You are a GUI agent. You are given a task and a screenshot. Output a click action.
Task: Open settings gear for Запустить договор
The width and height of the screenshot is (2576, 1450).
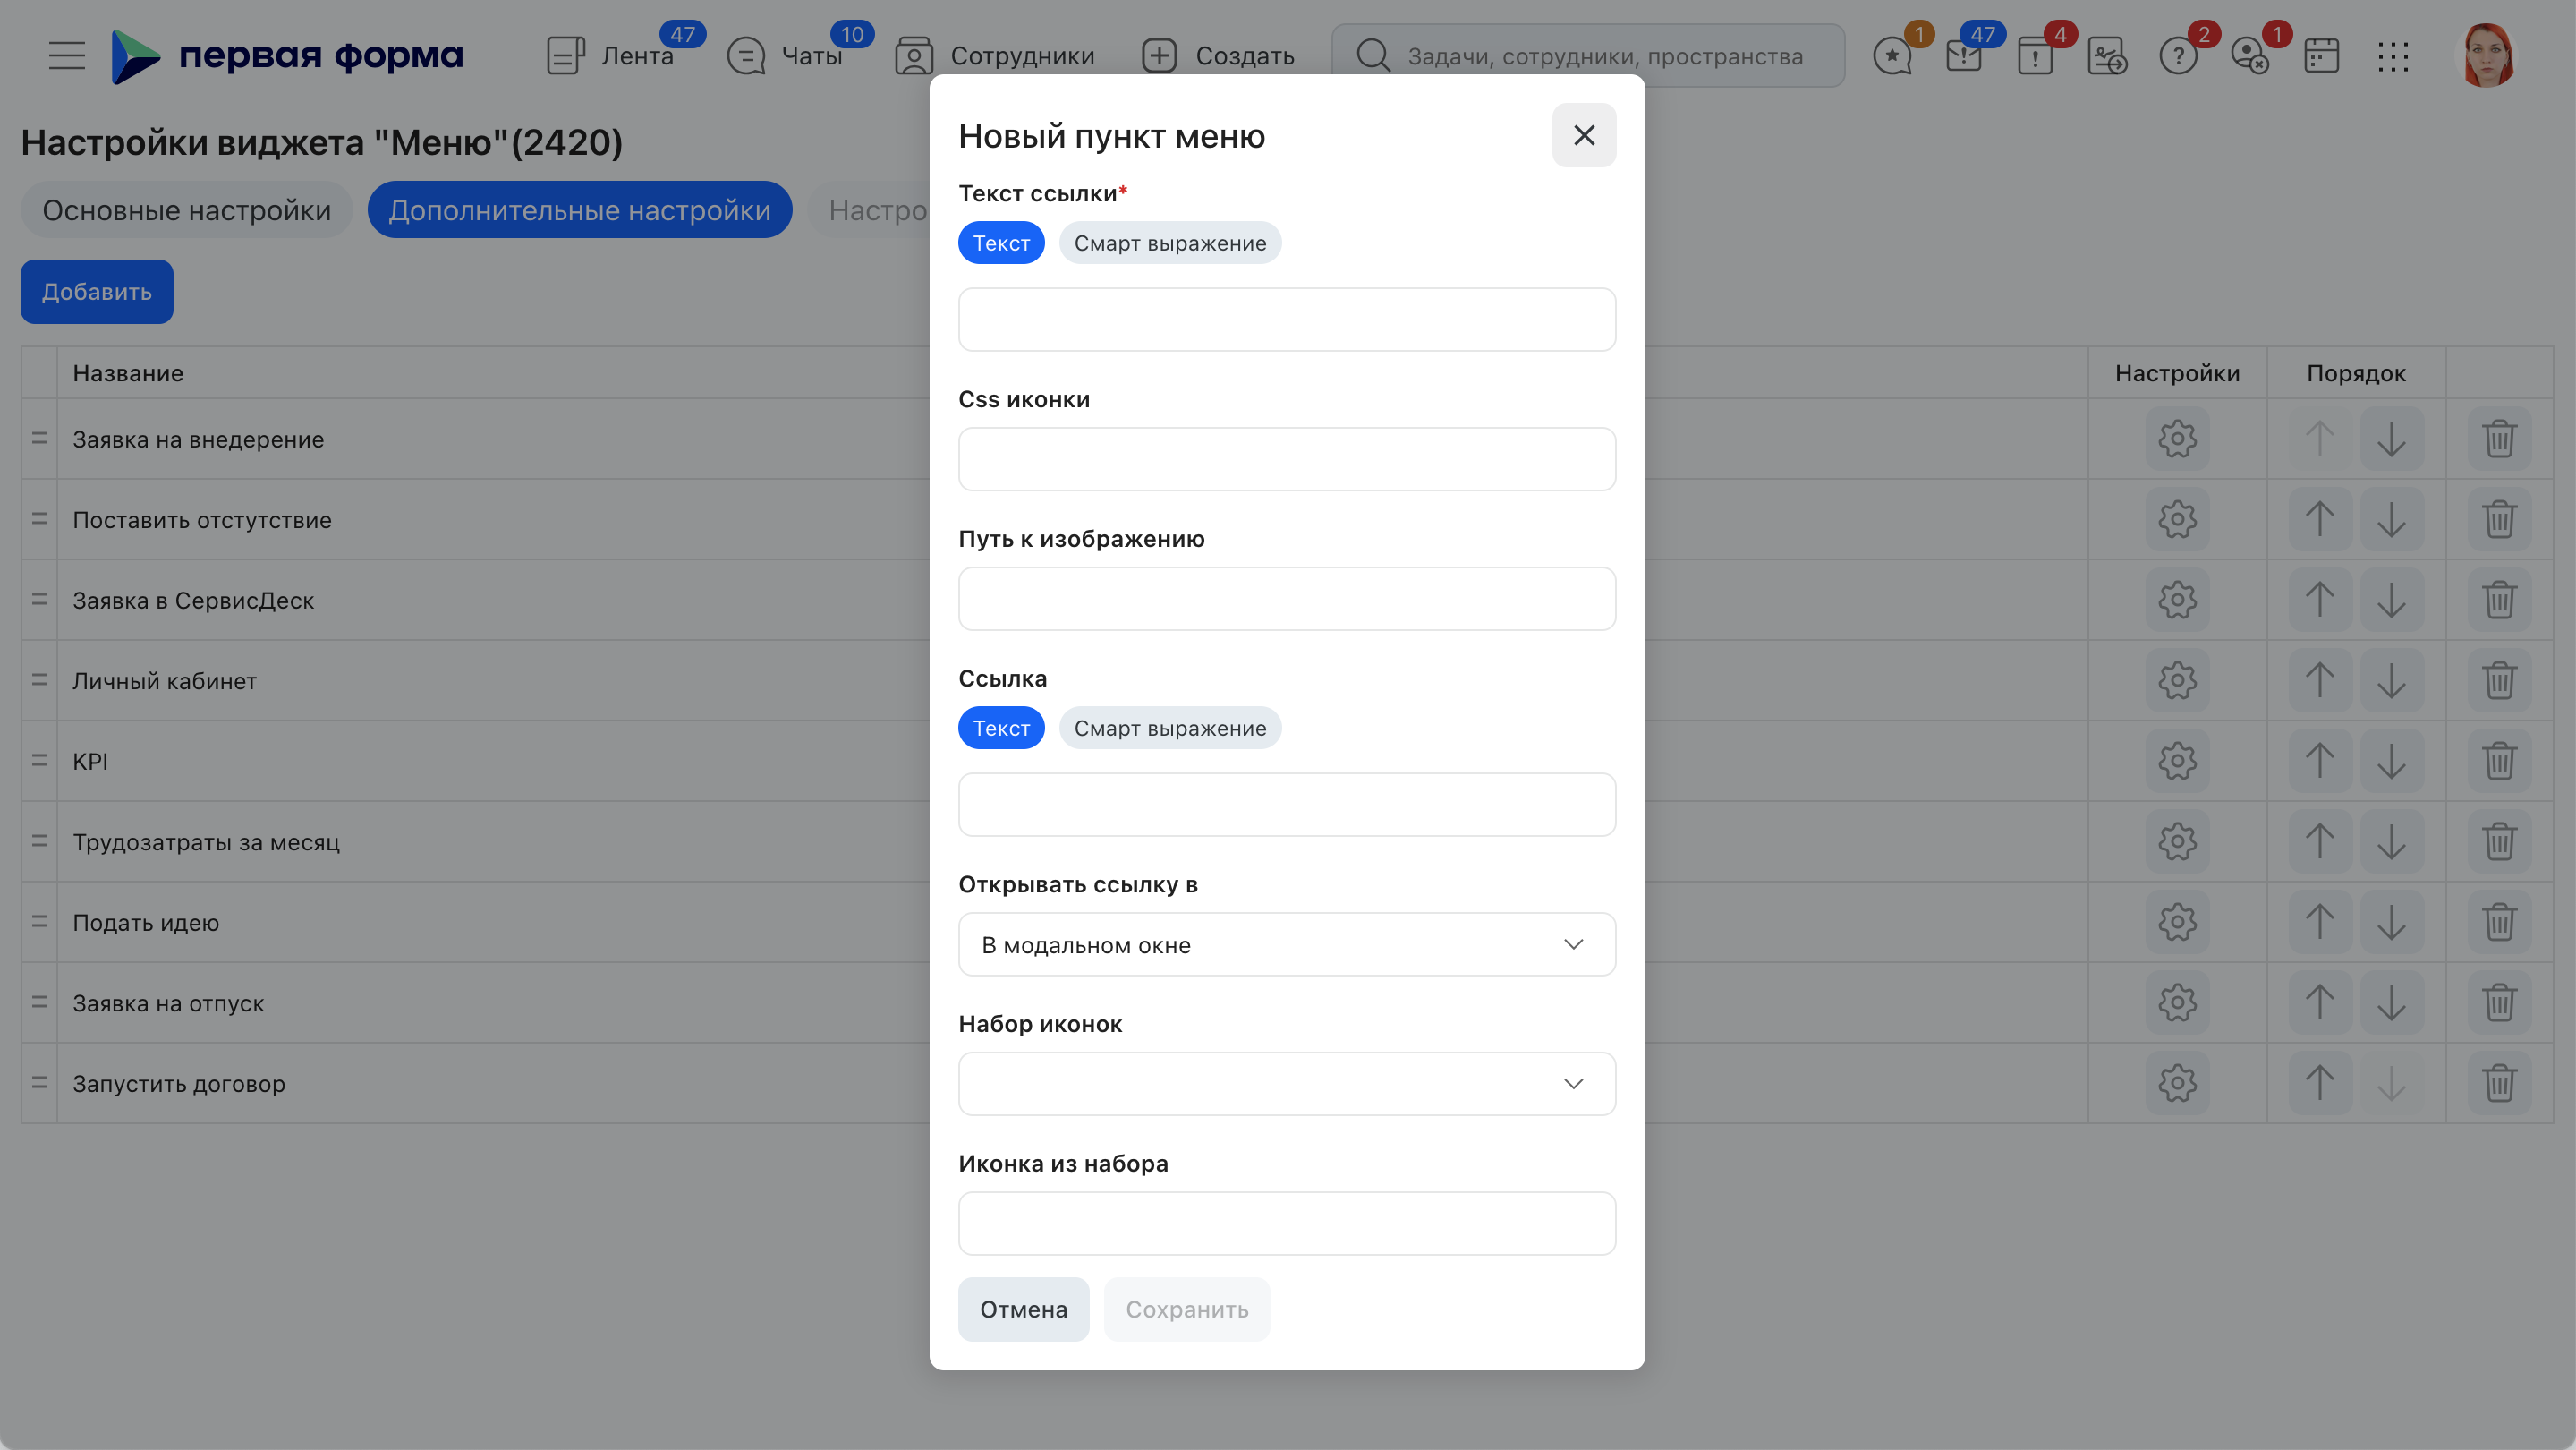click(2177, 1083)
